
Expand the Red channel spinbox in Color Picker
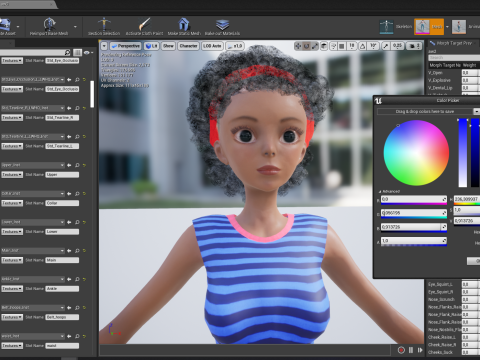tap(444, 199)
